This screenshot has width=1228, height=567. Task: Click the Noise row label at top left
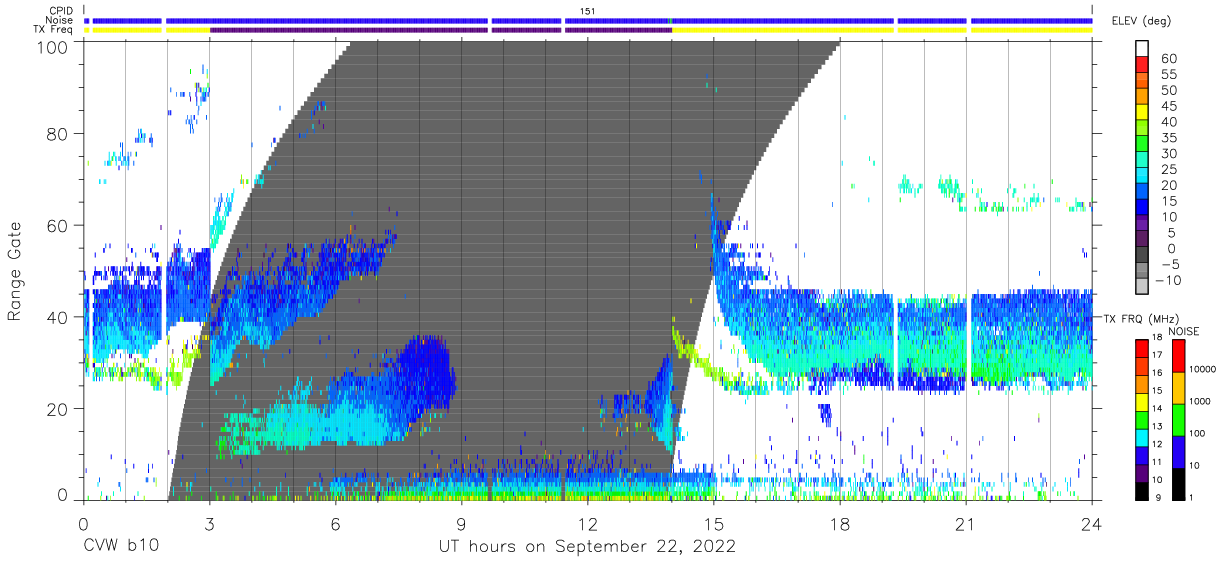click(61, 20)
